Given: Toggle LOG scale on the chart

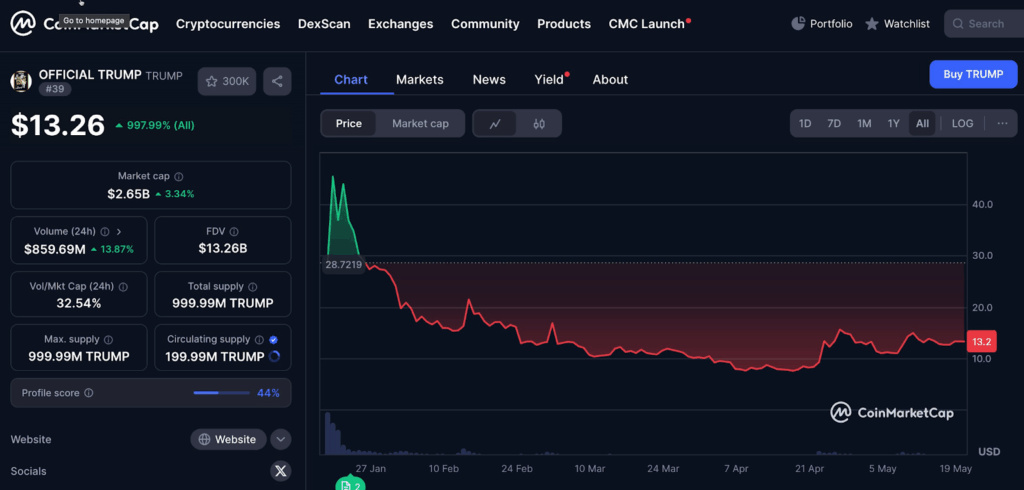Looking at the screenshot, I should click(963, 123).
